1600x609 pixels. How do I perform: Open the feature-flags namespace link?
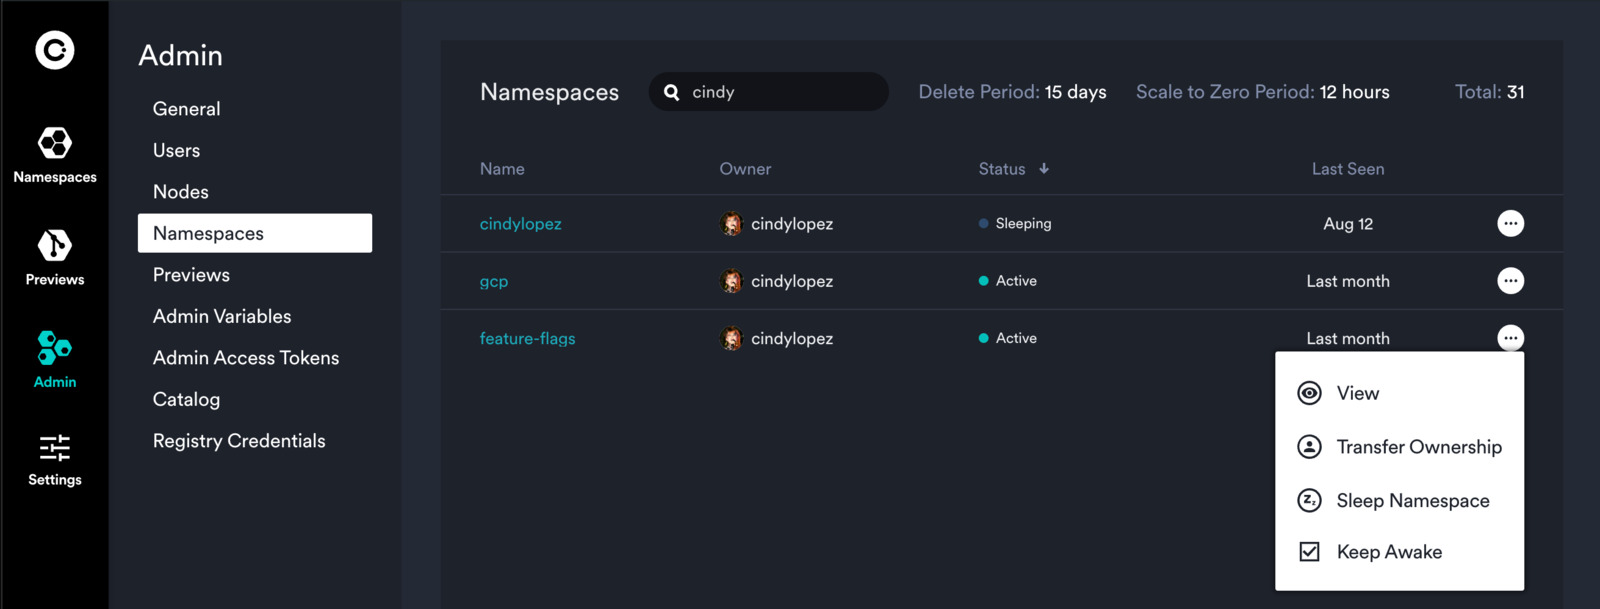pyautogui.click(x=527, y=339)
